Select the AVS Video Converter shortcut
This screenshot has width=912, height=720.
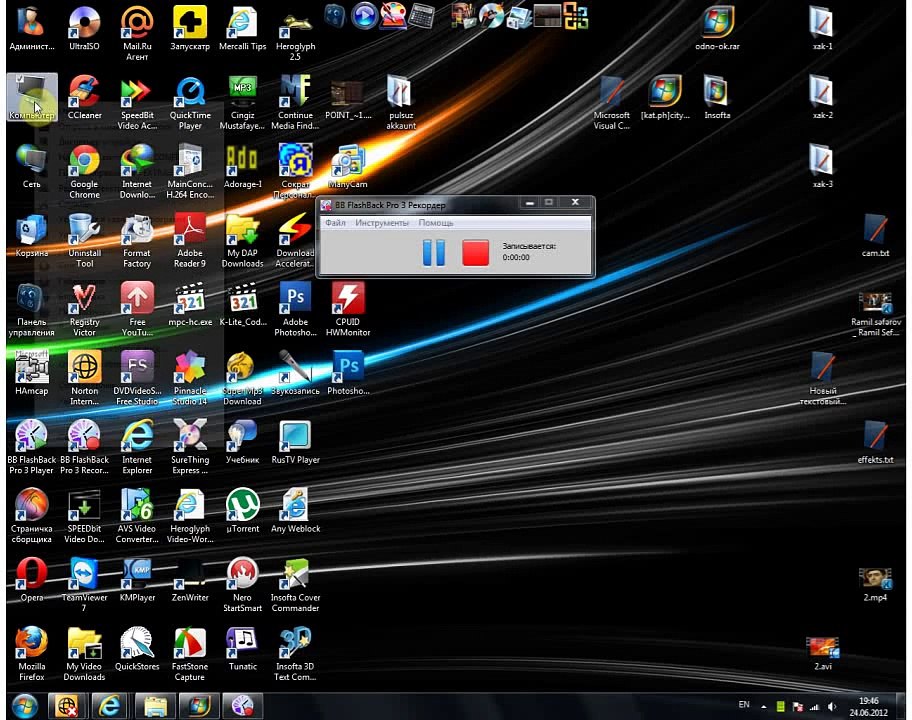point(137,516)
